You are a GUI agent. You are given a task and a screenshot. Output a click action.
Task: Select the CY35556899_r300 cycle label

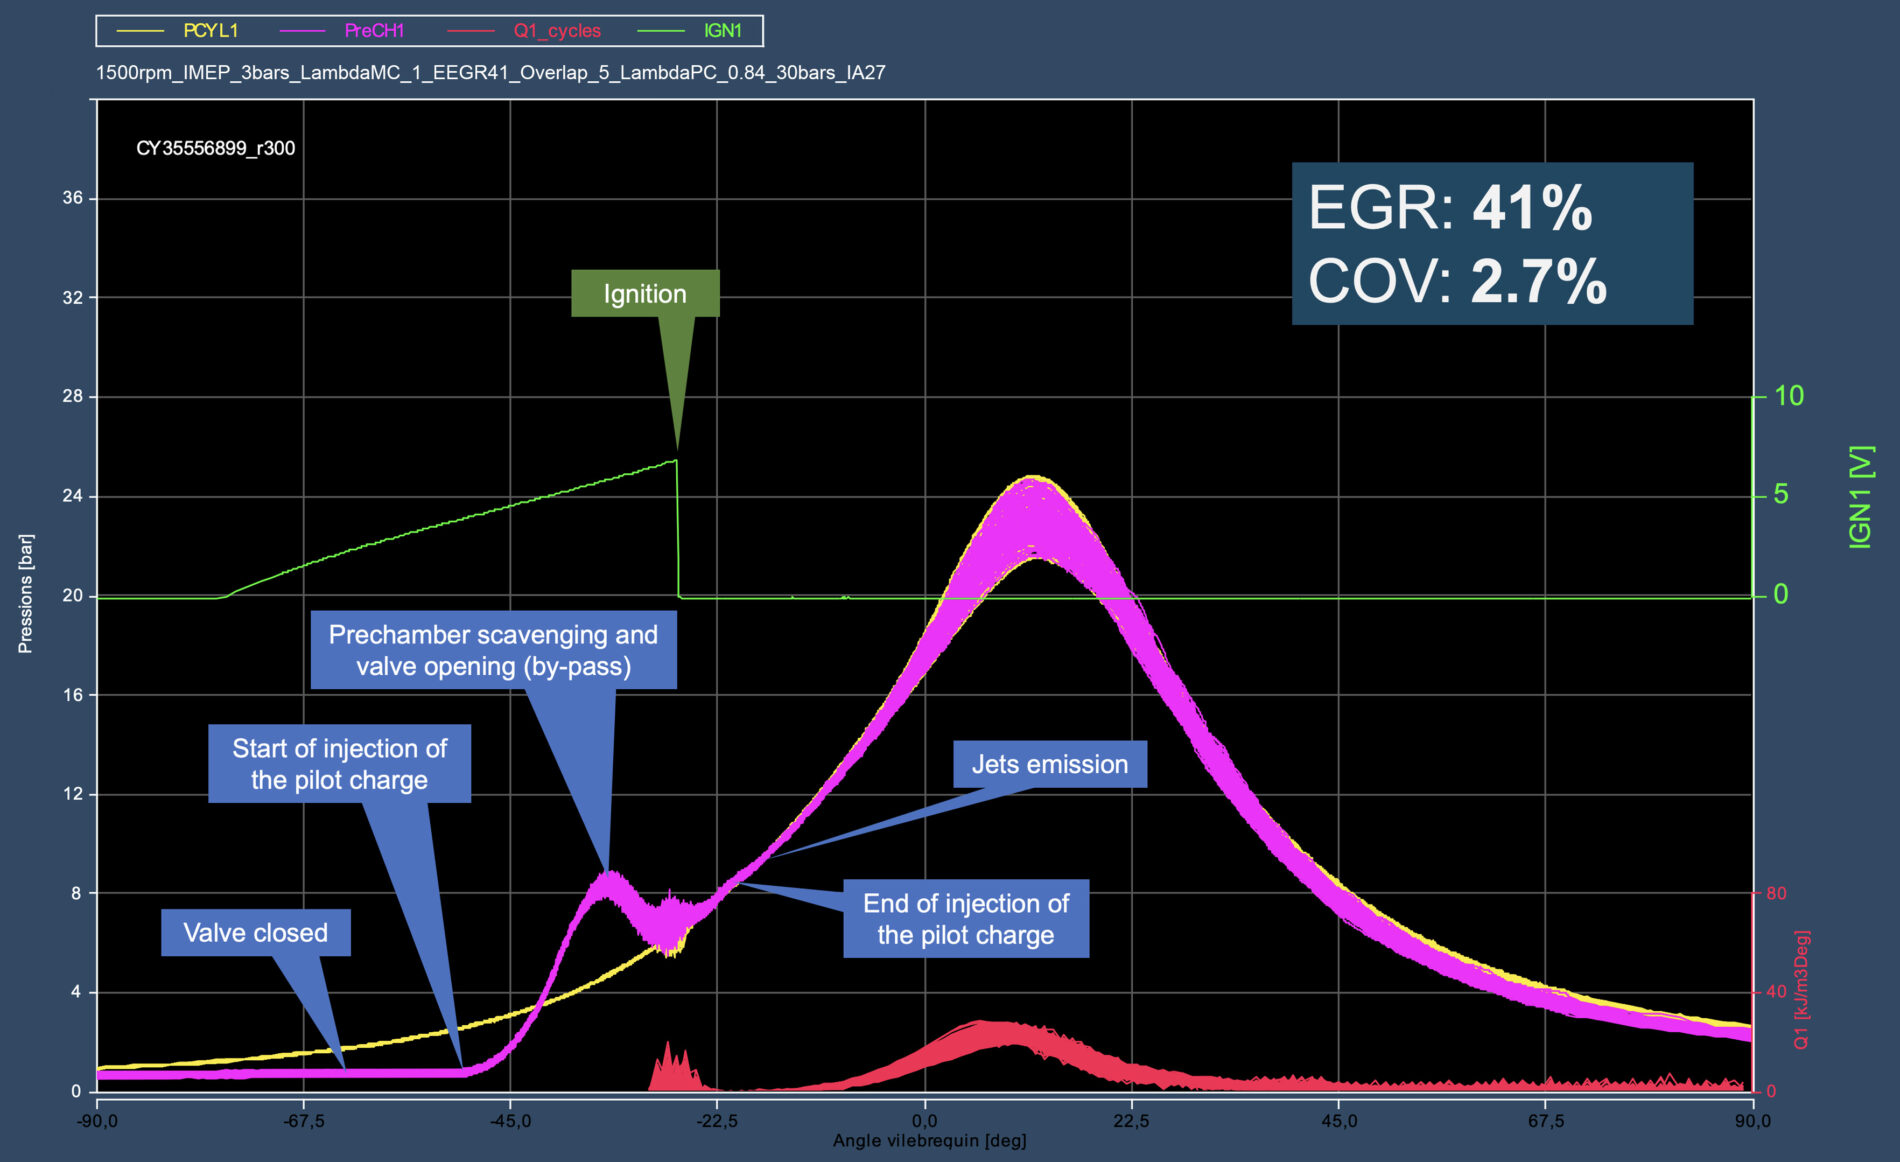coord(215,149)
